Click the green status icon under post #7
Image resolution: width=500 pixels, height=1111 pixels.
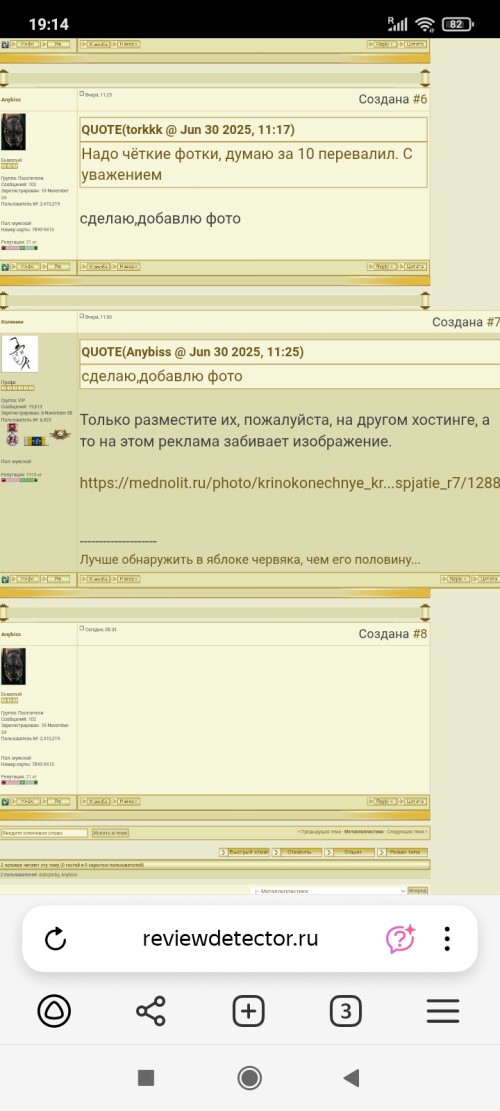pyautogui.click(x=5, y=579)
